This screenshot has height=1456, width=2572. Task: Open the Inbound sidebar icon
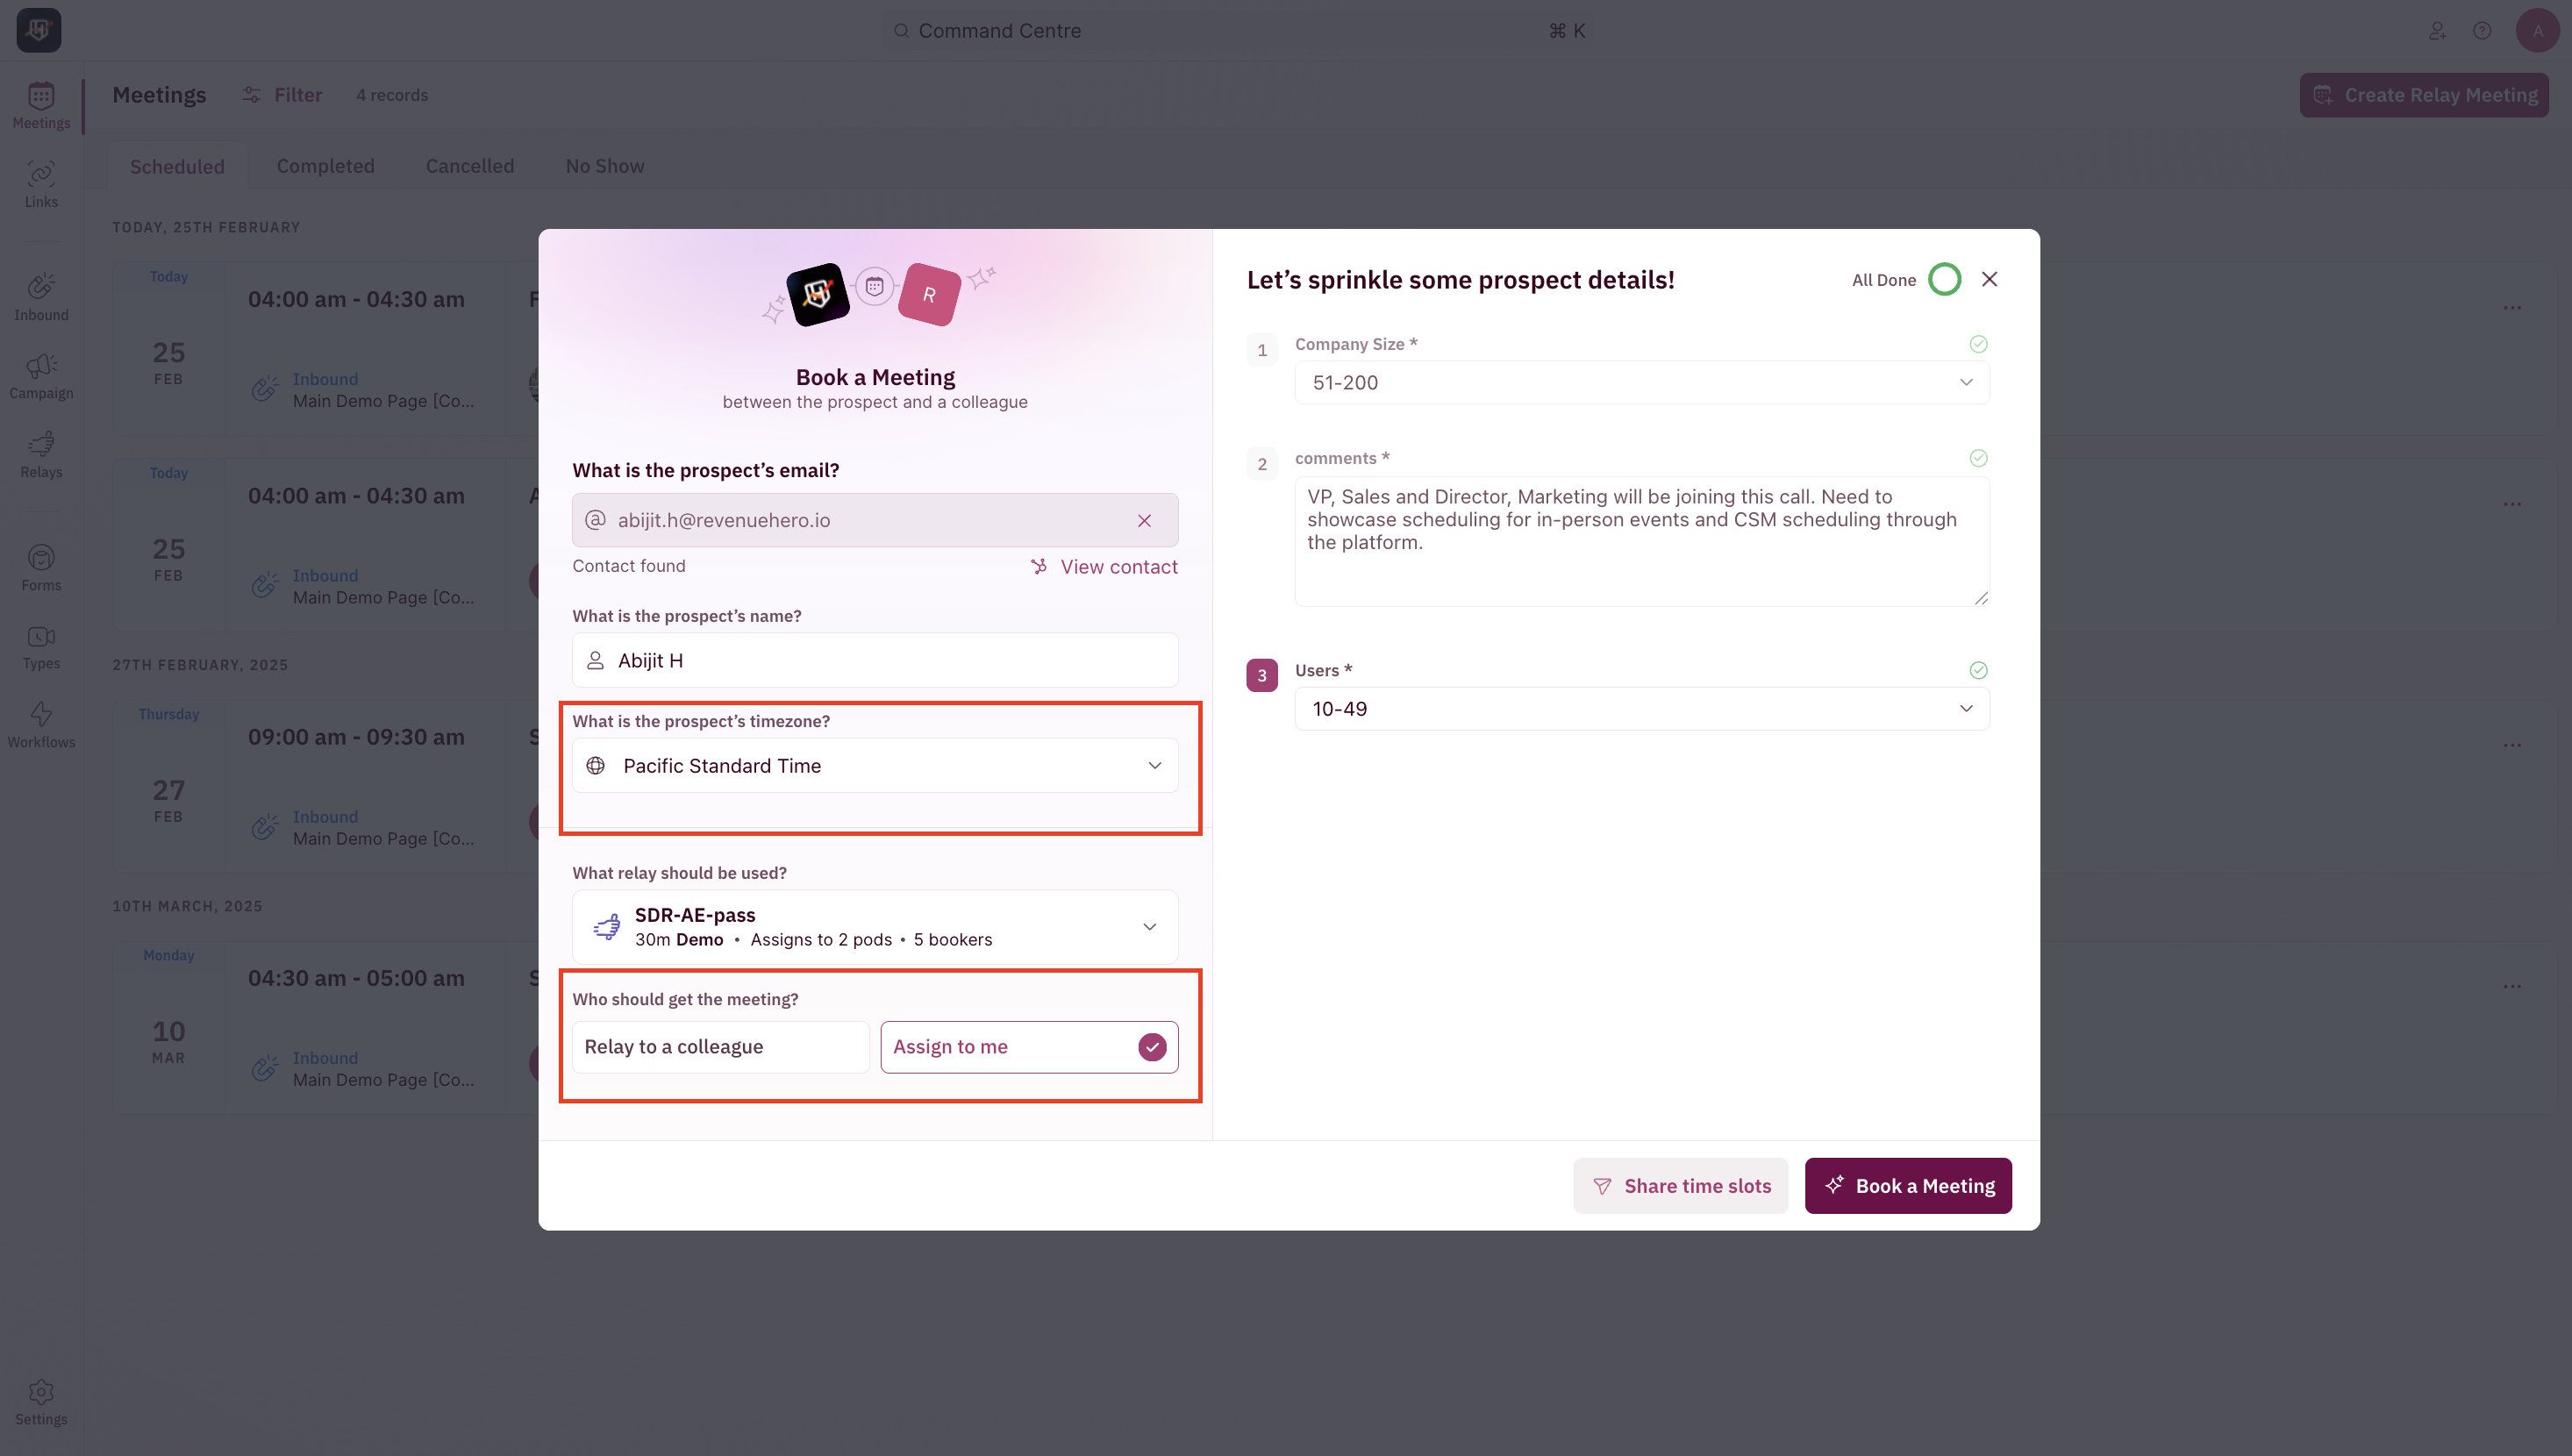click(41, 297)
